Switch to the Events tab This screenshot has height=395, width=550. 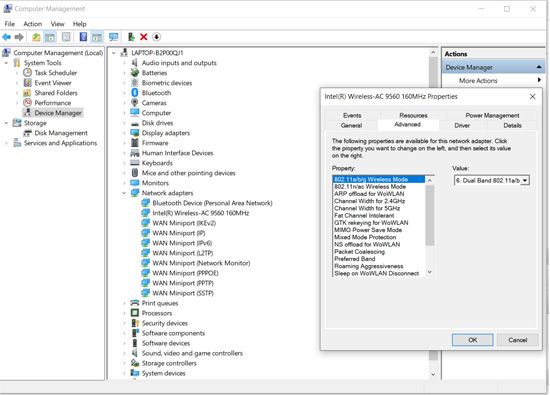352,115
